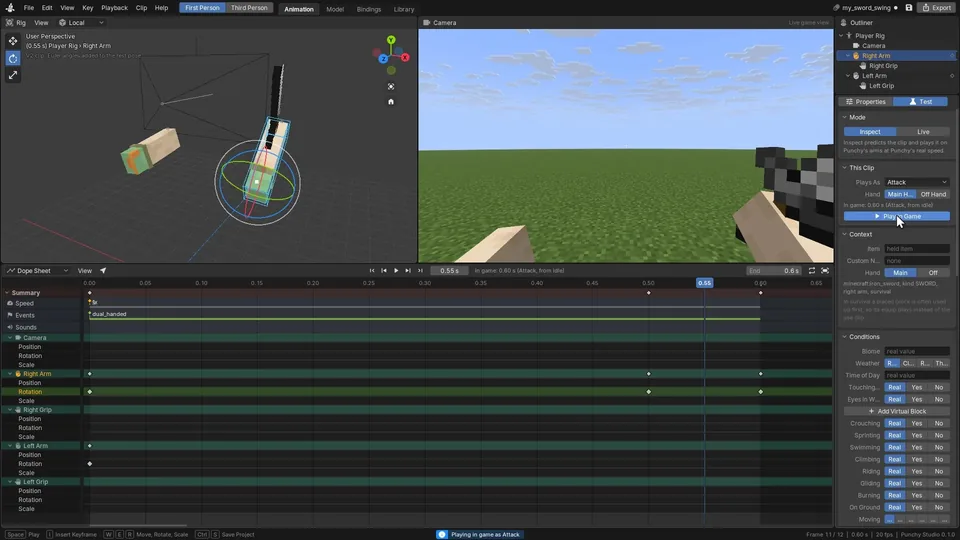Viewport: 960px width, 540px height.
Task: Click the Sounds speaker track
Action: [10, 327]
